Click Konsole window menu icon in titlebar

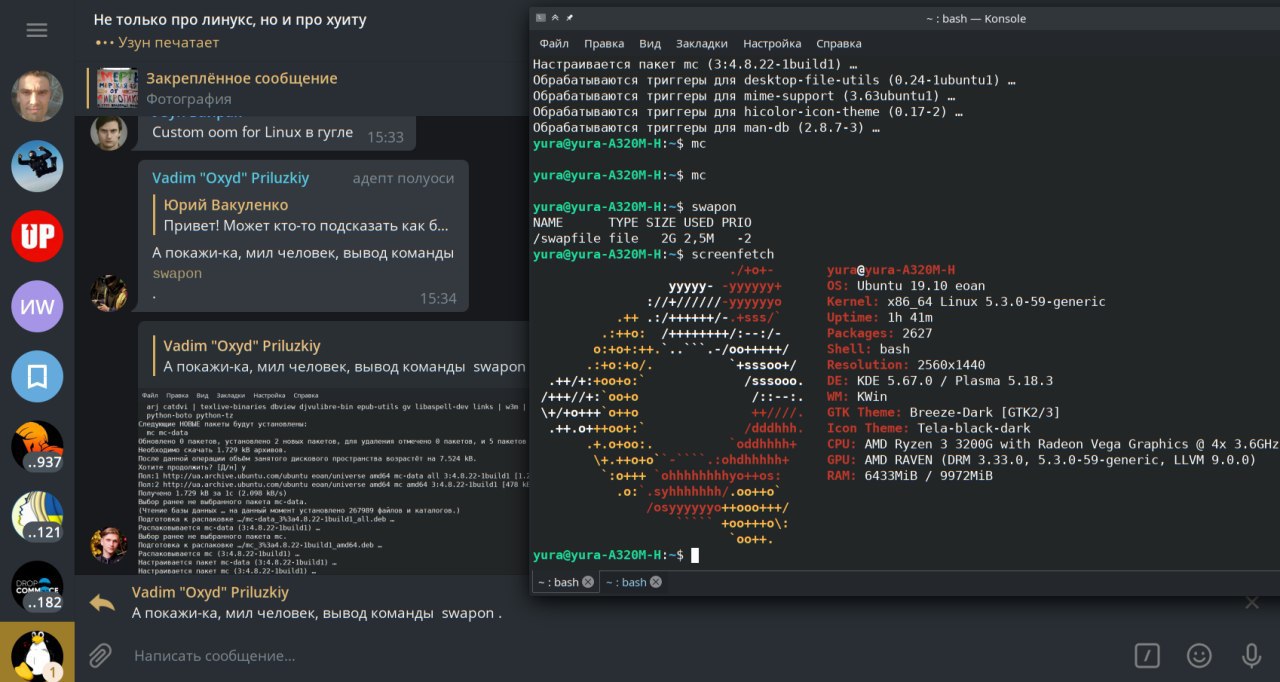(540, 18)
